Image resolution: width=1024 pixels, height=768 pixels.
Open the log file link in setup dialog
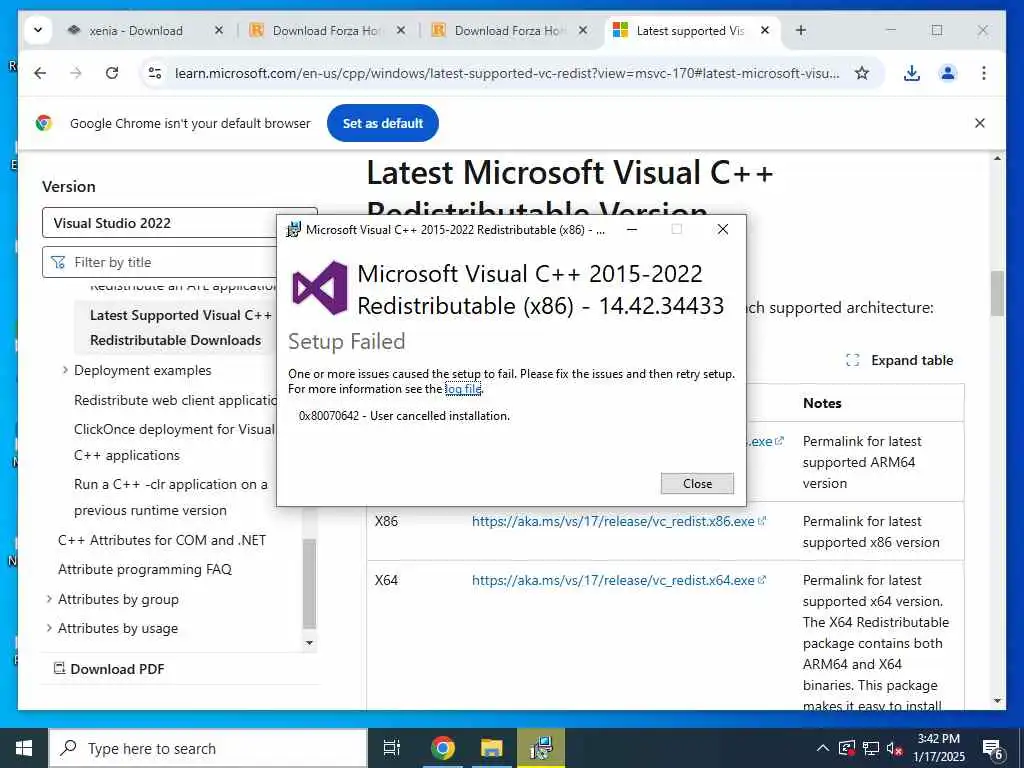[463, 389]
